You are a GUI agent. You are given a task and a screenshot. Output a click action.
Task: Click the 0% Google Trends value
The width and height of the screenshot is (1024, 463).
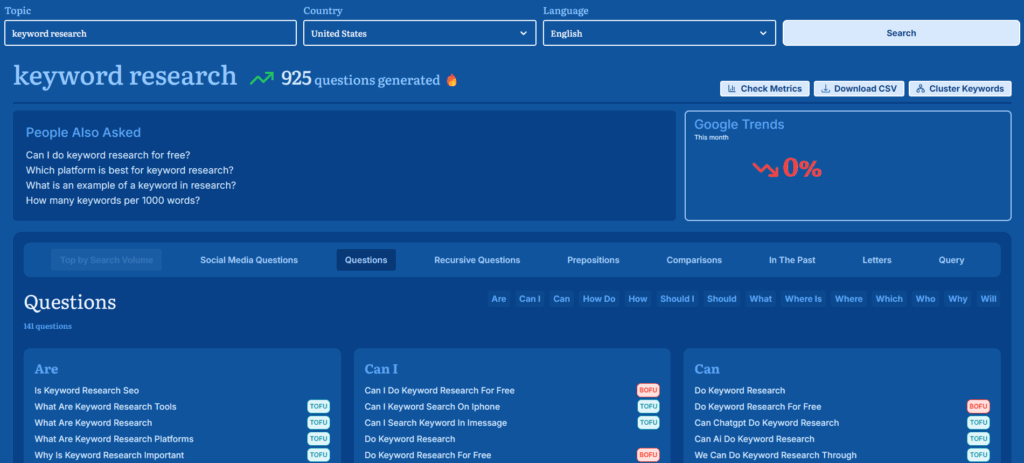(802, 169)
